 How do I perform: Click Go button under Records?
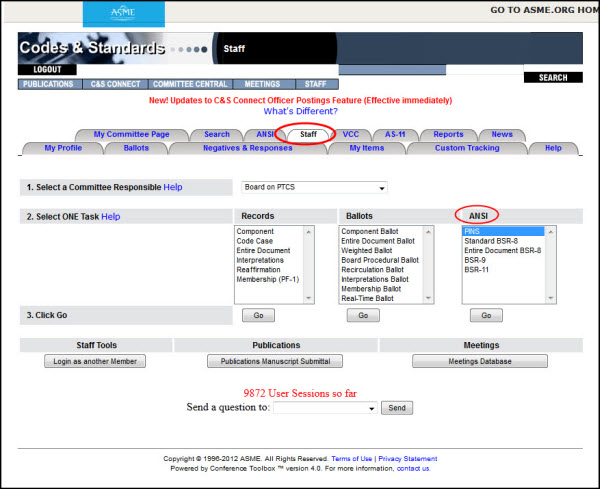[258, 315]
